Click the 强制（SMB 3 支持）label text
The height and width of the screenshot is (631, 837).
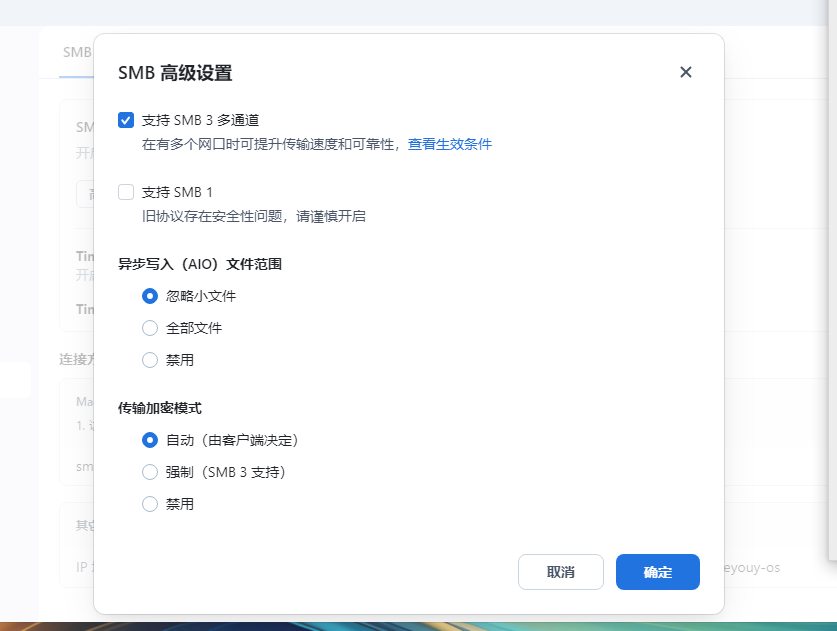coord(225,472)
